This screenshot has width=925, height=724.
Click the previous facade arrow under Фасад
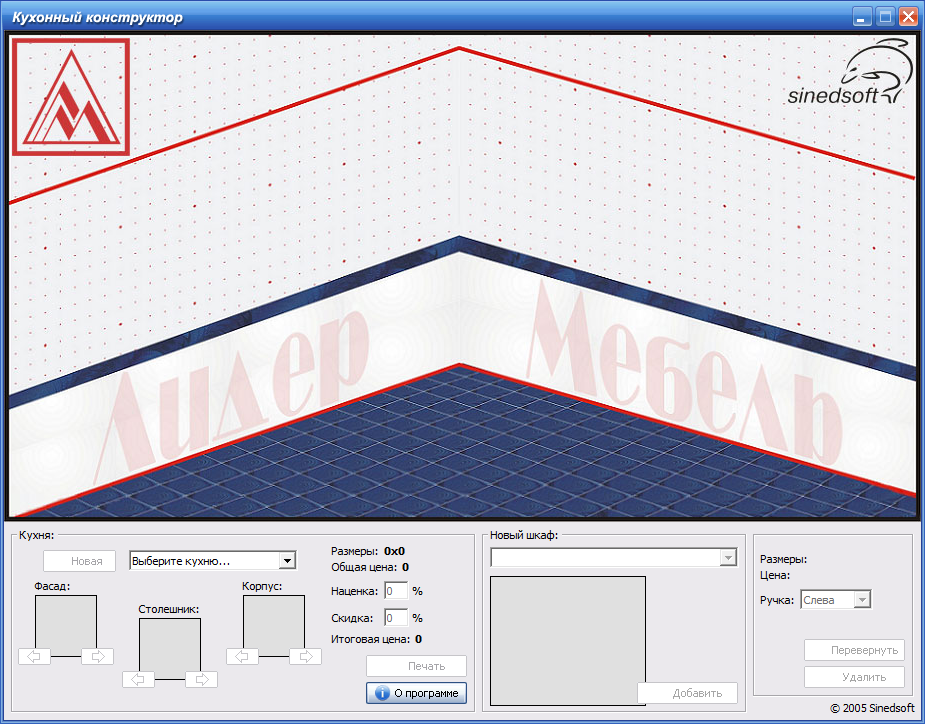[34, 656]
